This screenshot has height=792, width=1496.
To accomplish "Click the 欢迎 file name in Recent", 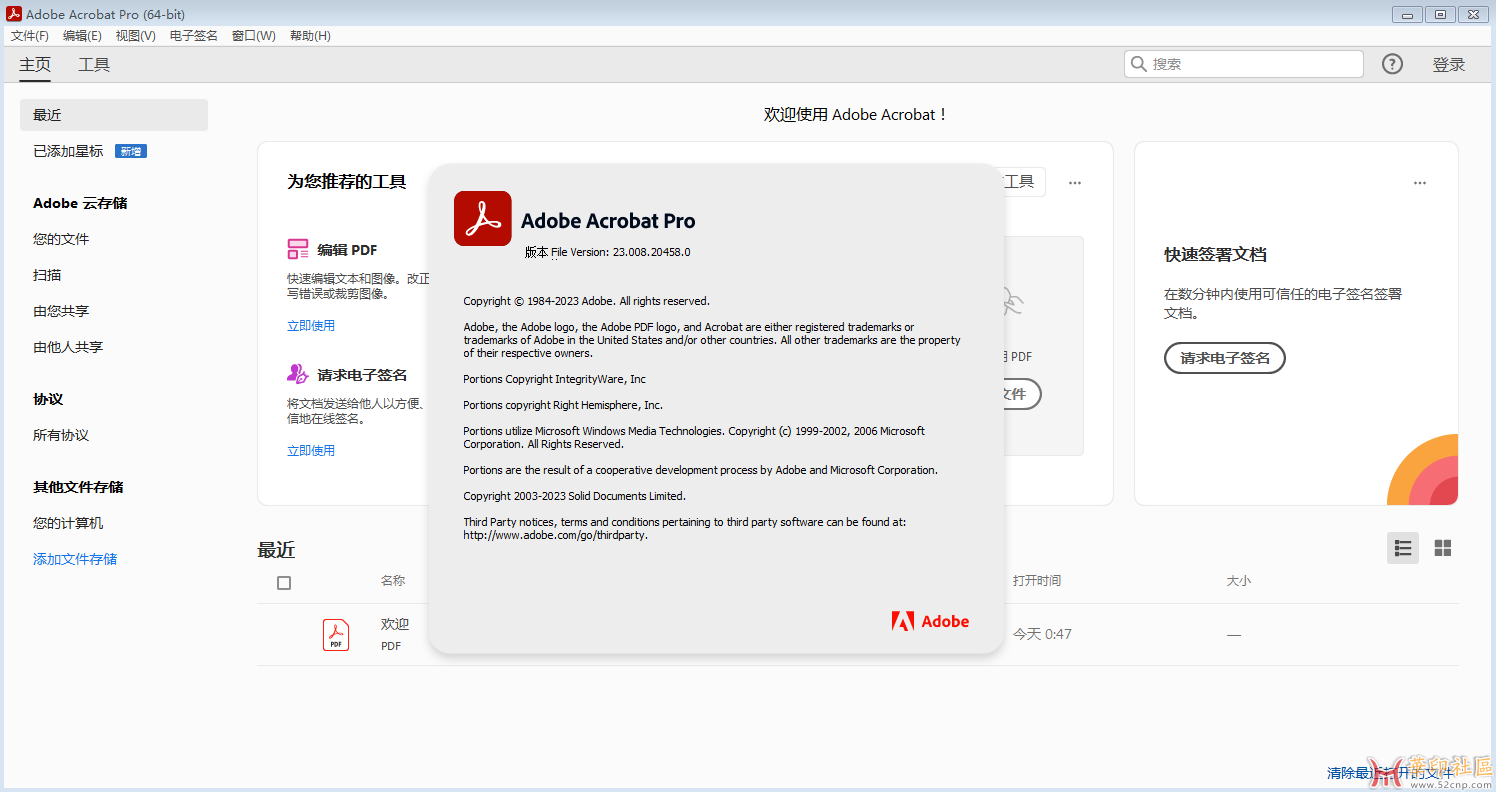I will tap(395, 624).
